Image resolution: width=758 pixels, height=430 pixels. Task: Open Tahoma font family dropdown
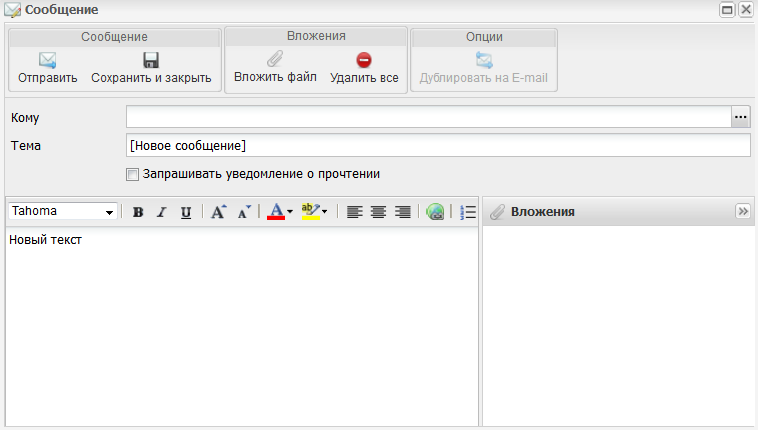[62, 211]
